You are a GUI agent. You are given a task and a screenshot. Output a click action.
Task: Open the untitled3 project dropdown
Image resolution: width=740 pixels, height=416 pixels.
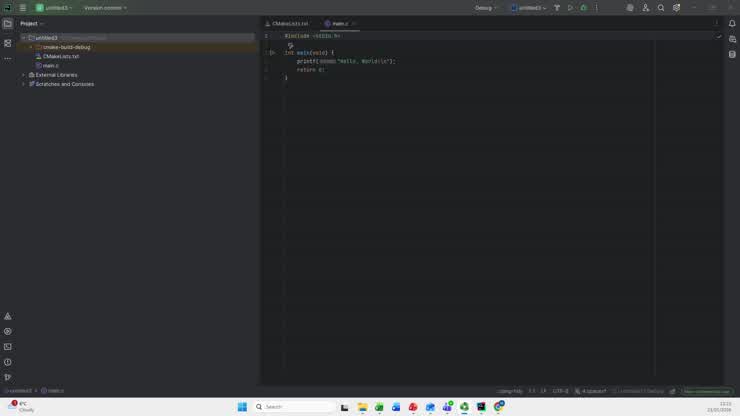coord(54,8)
